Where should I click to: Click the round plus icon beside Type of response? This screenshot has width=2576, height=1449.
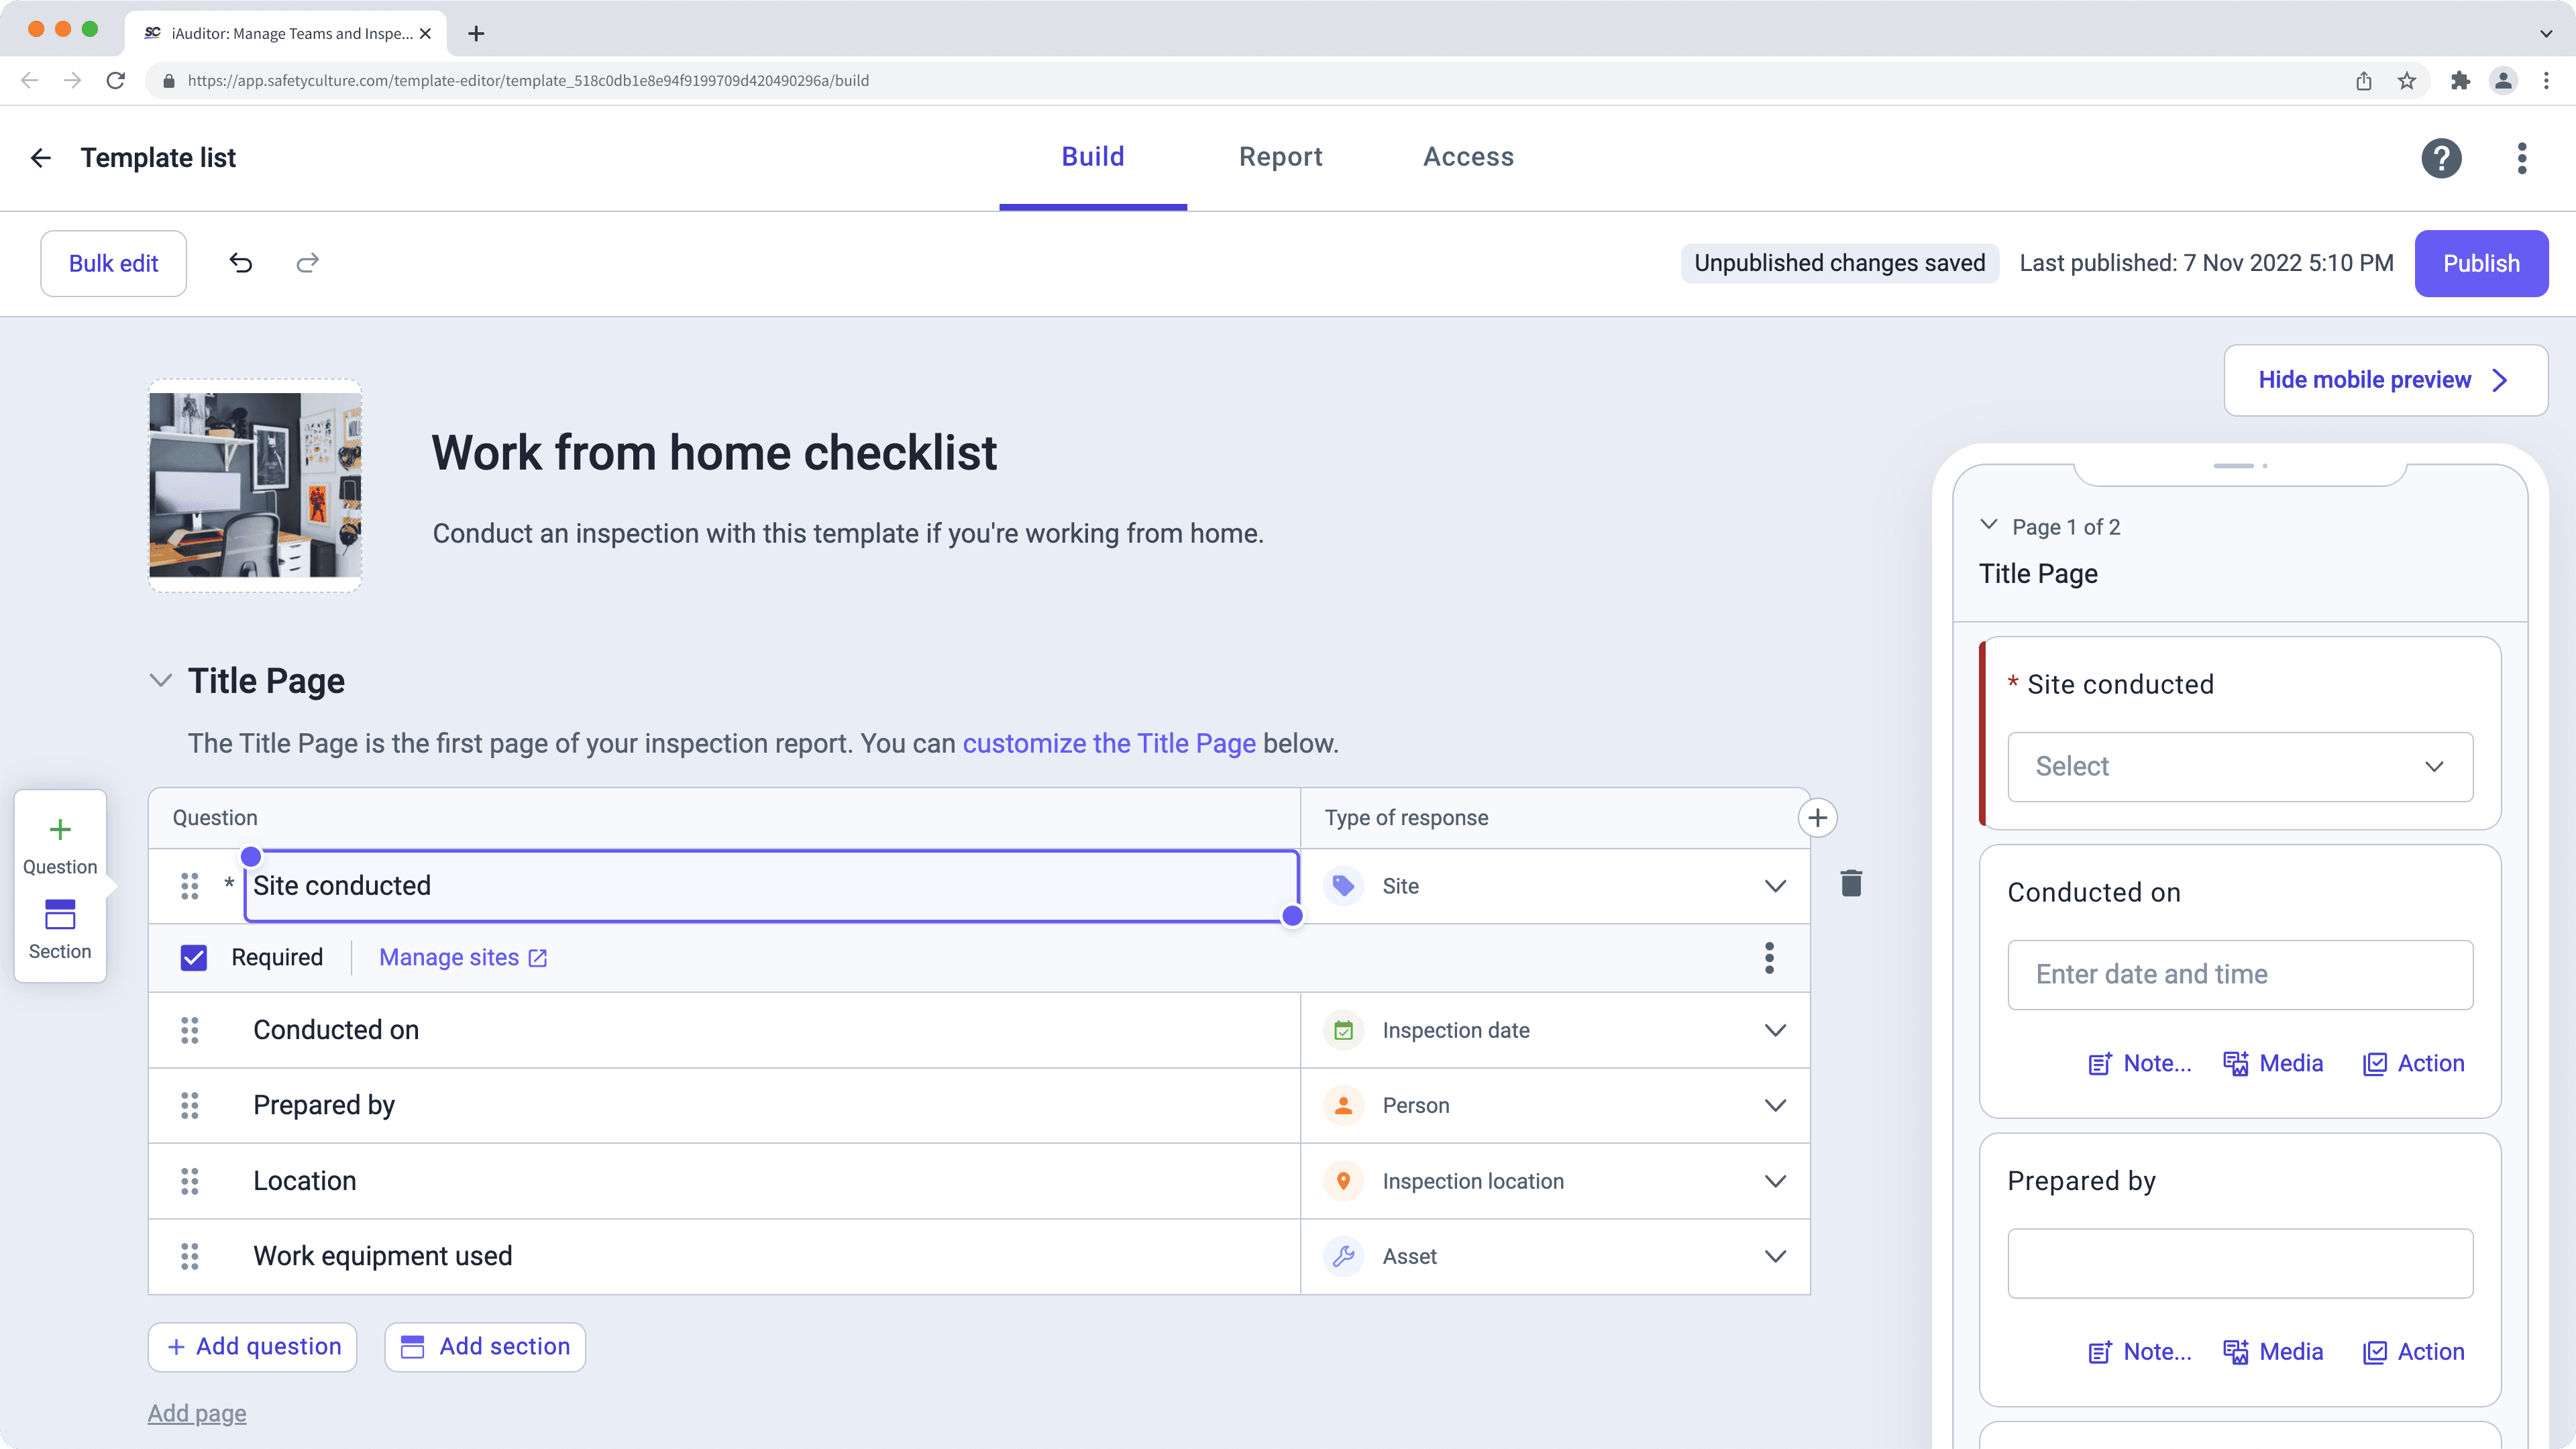1817,818
